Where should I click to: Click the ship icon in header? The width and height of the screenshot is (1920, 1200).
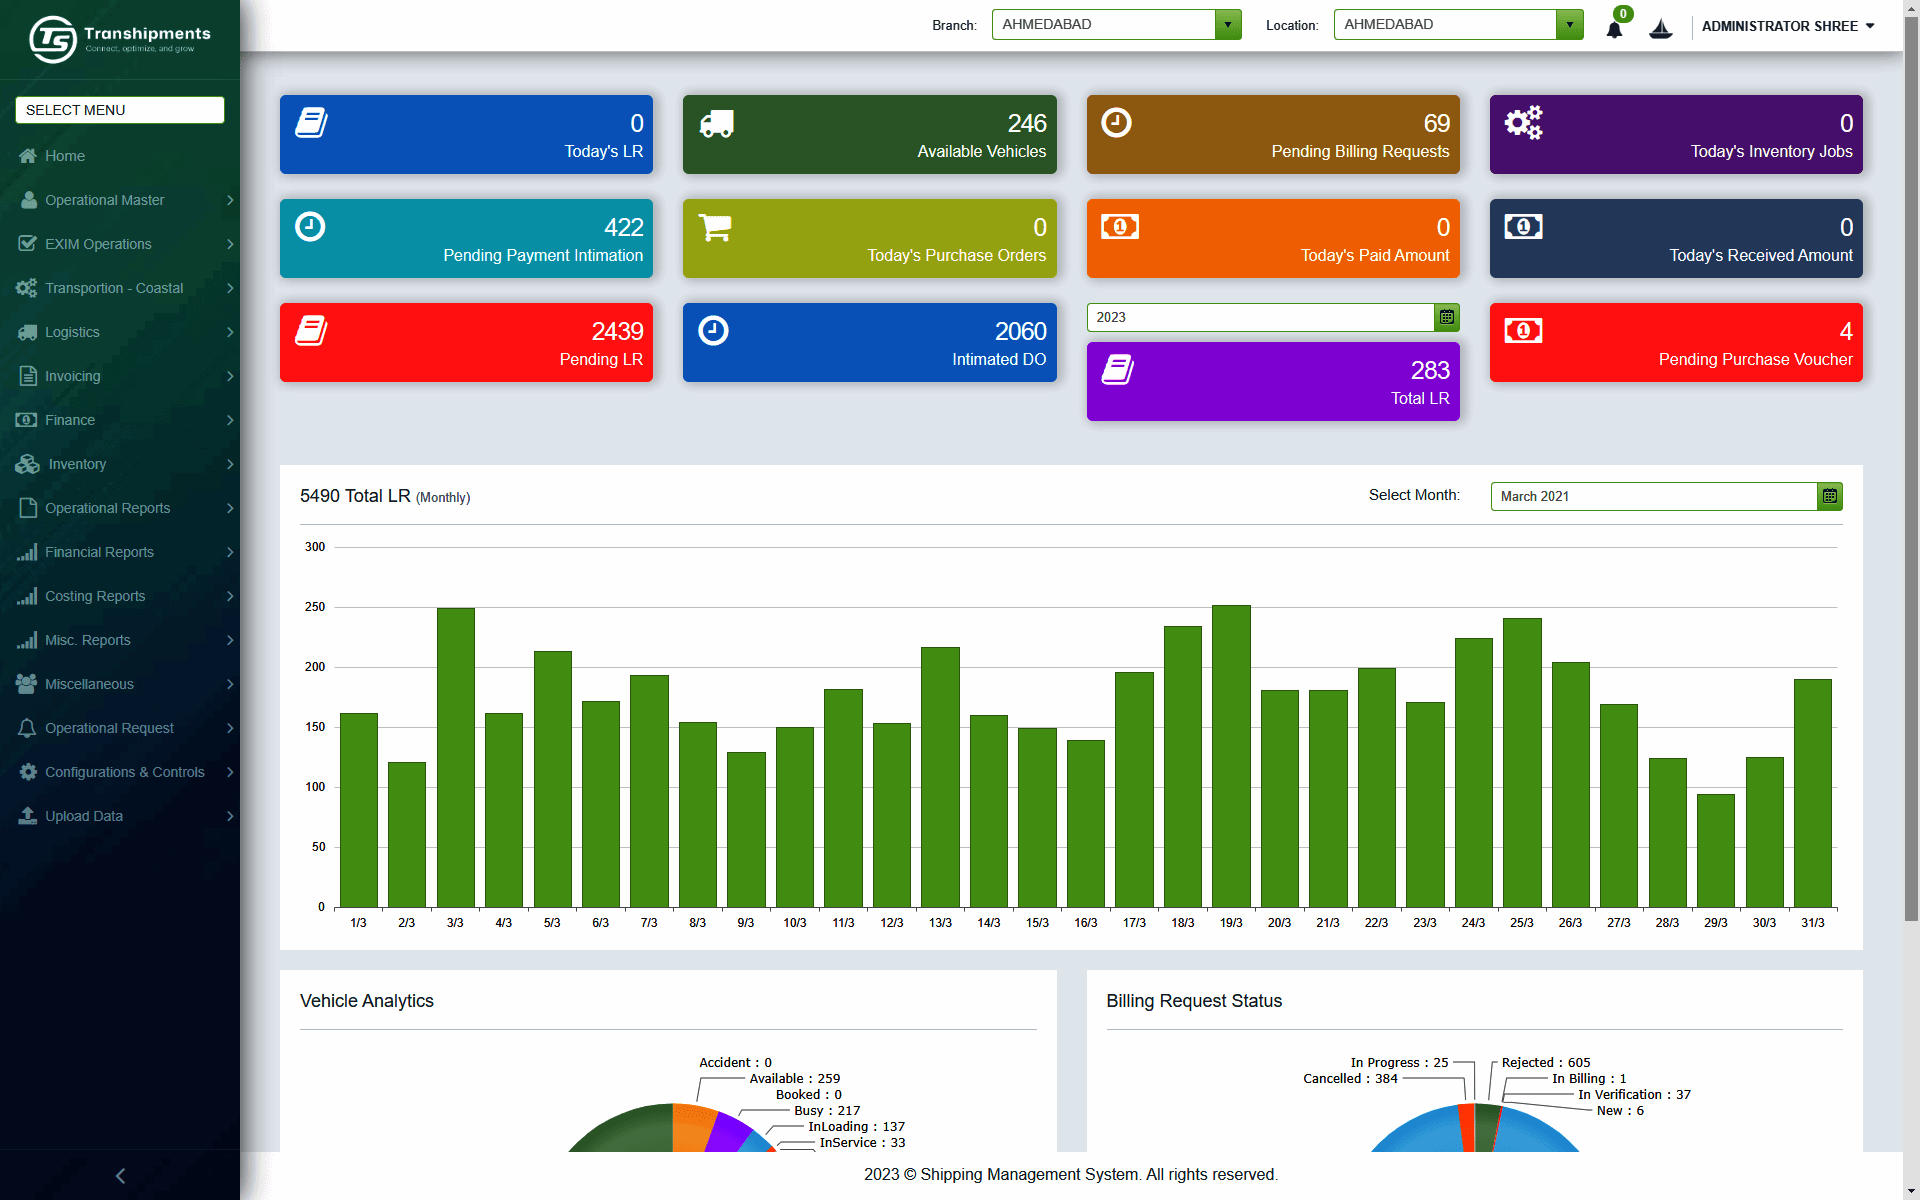[x=1660, y=28]
